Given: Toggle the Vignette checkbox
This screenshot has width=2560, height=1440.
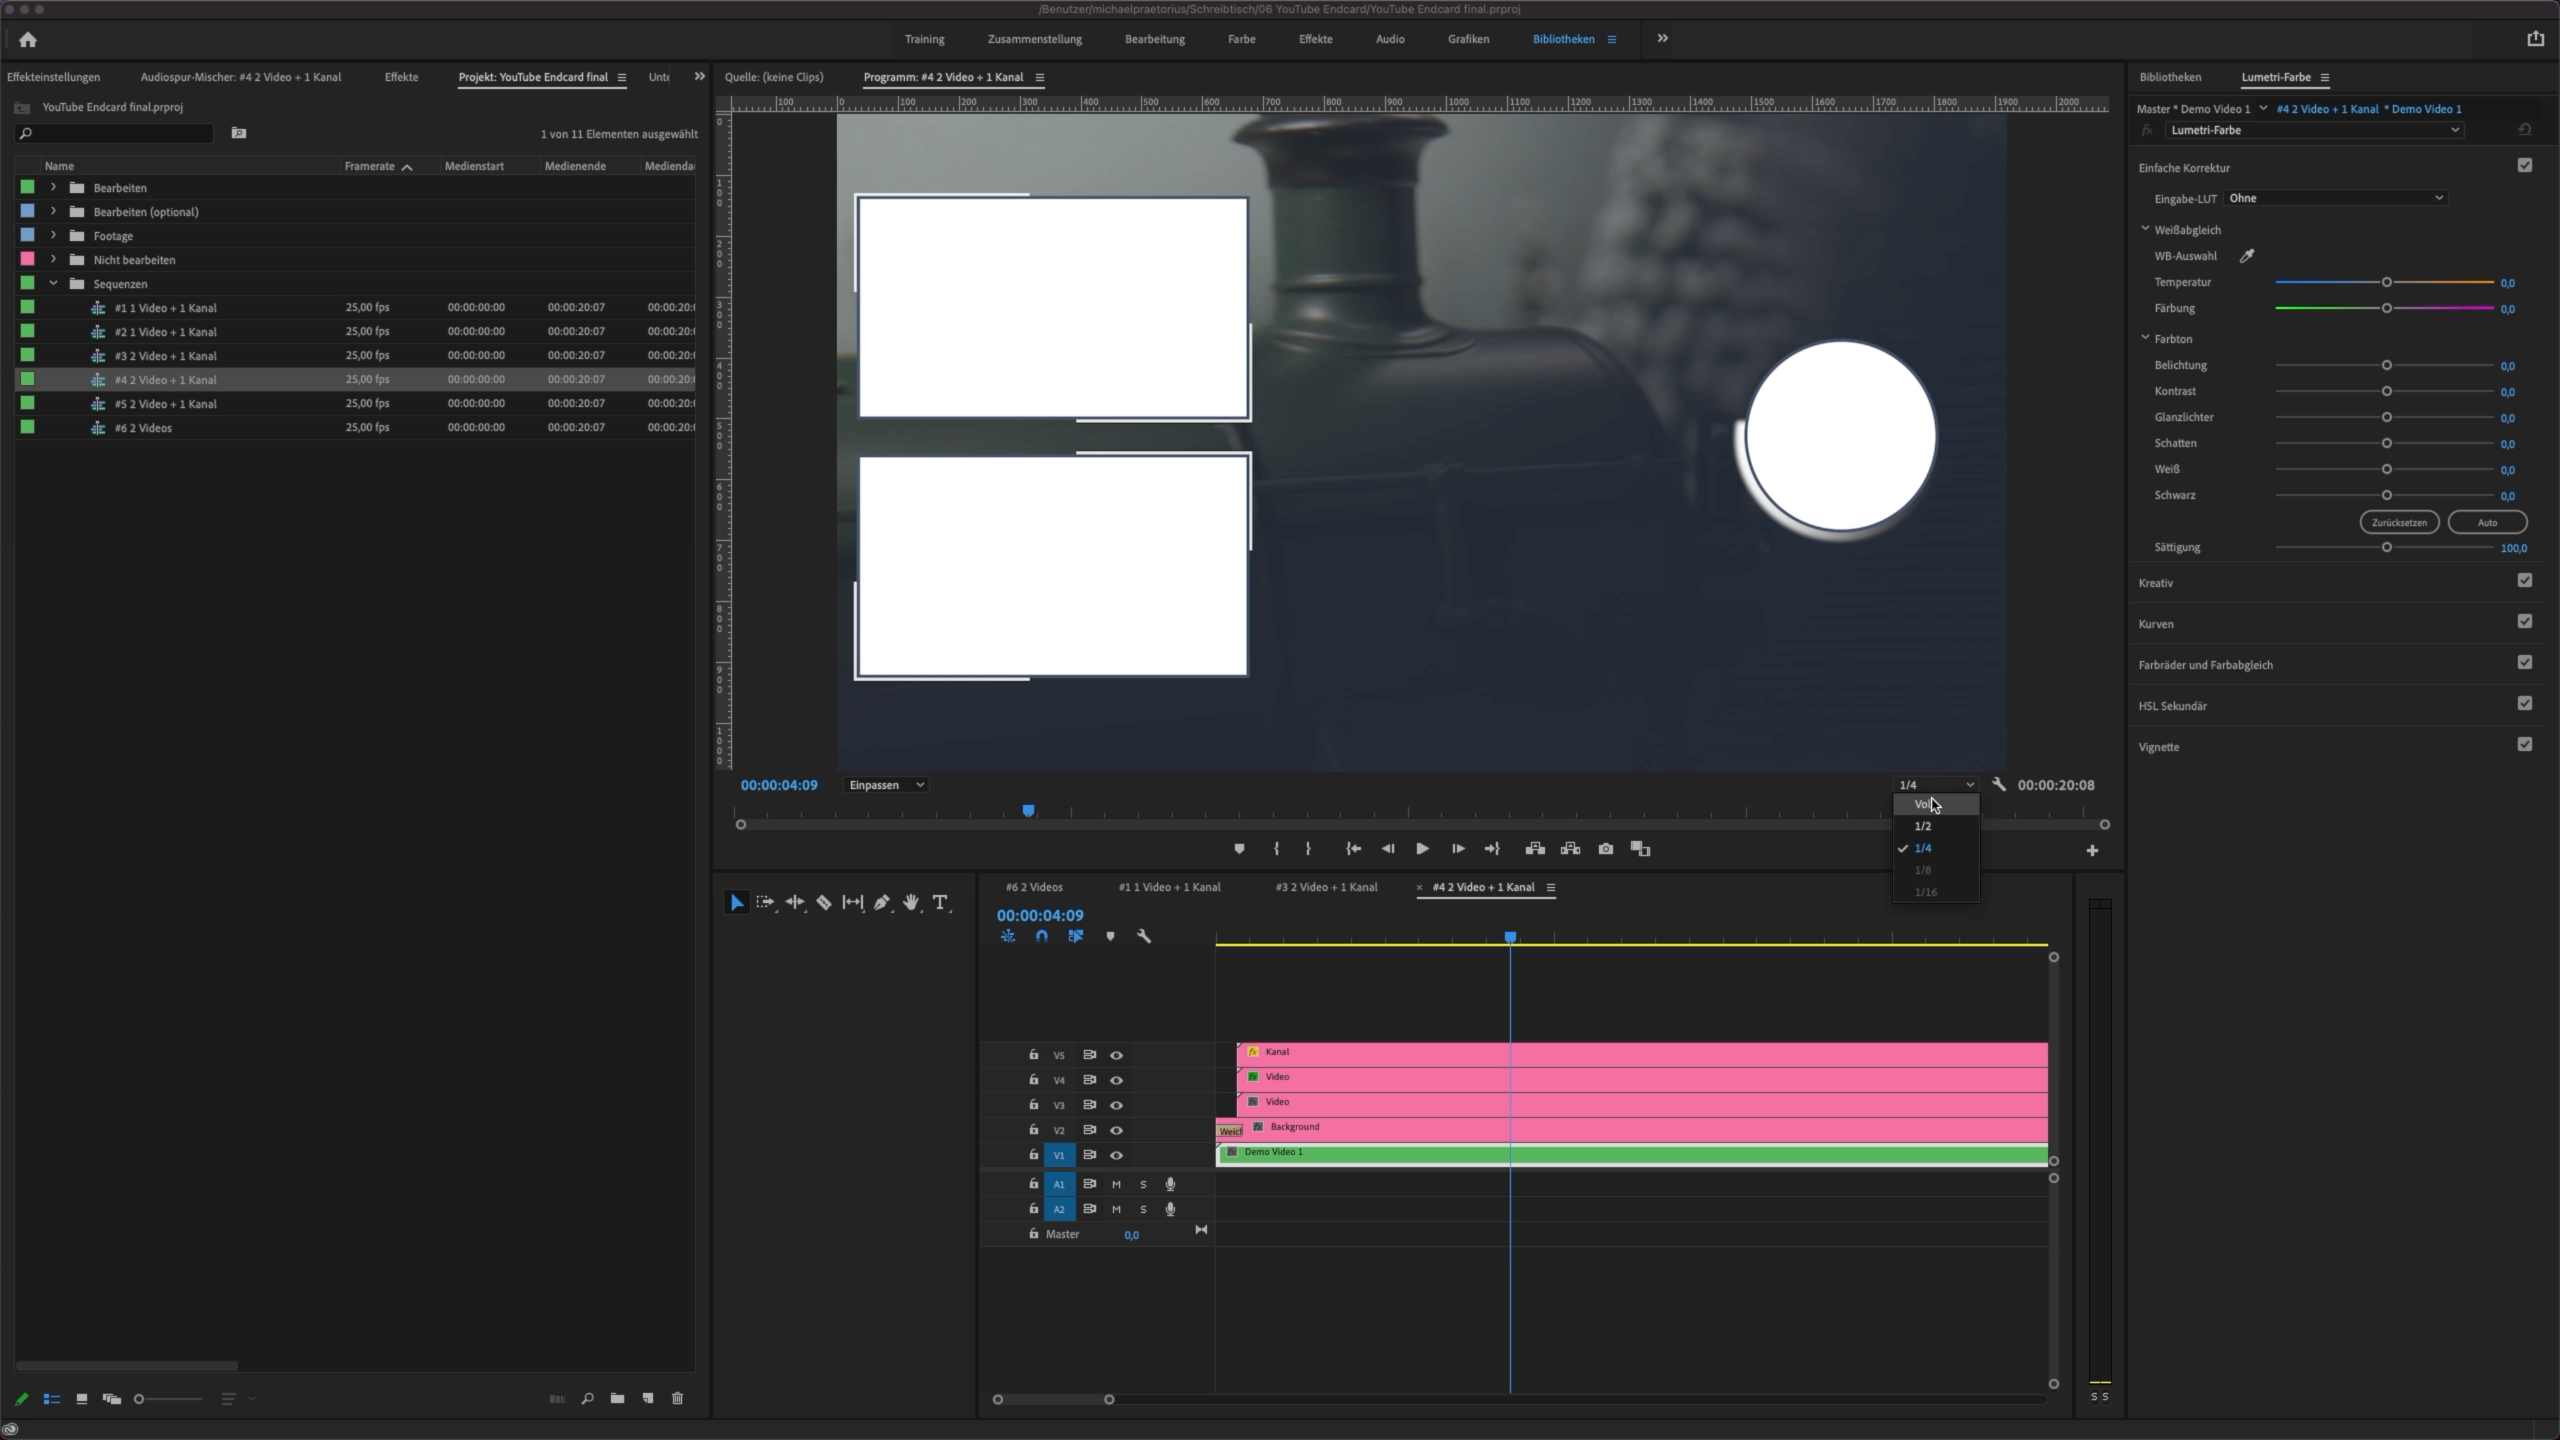Looking at the screenshot, I should click(2525, 745).
